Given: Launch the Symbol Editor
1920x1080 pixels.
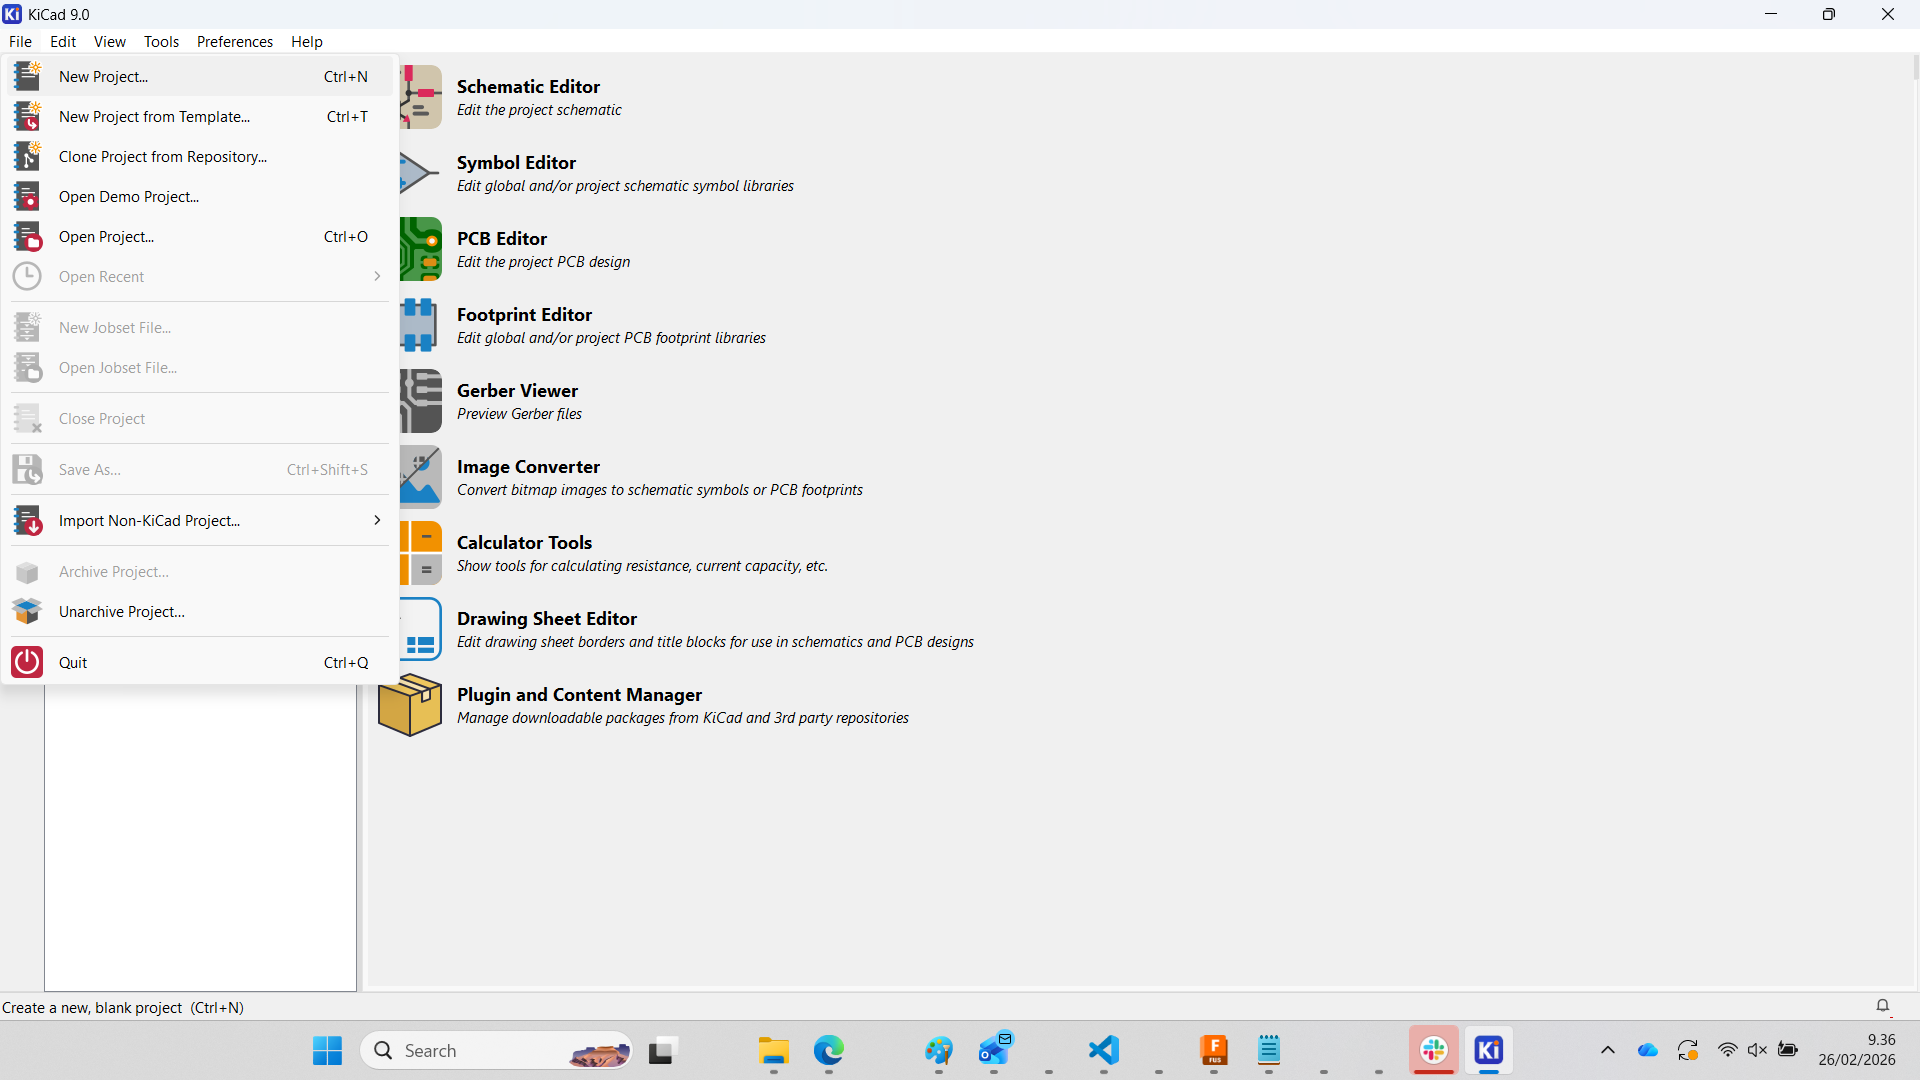Looking at the screenshot, I should (516, 172).
